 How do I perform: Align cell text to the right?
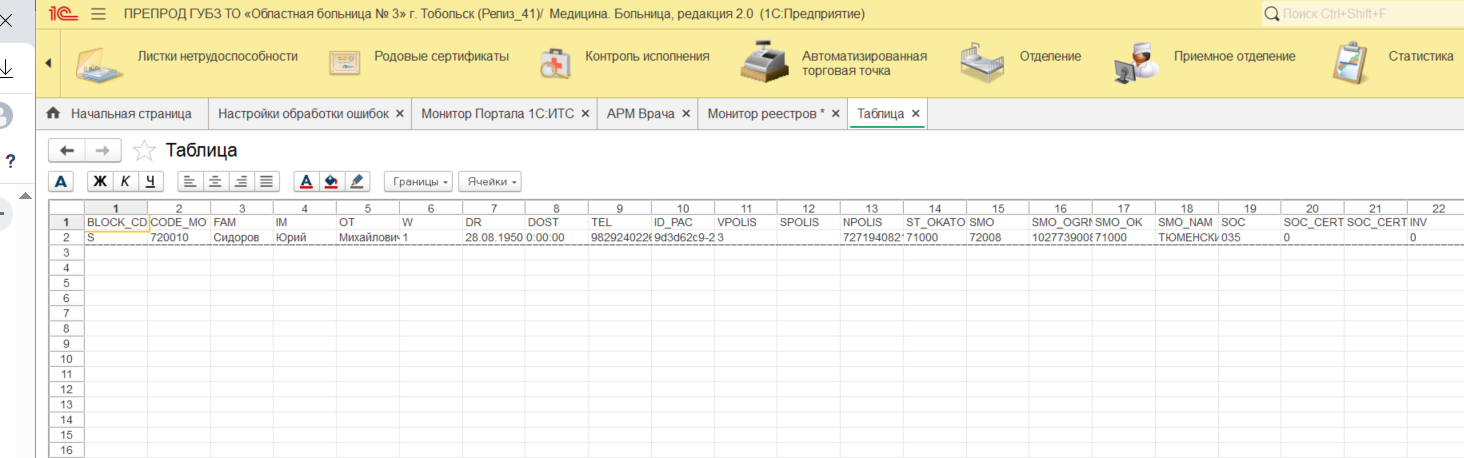click(x=240, y=181)
